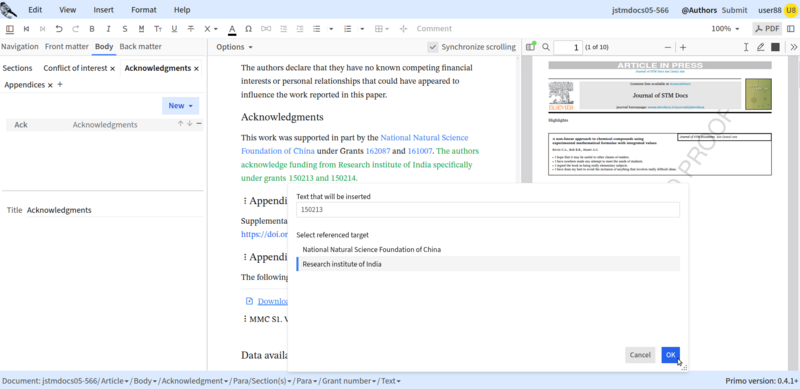Open the Options dropdown
800x389 pixels.
tap(234, 47)
